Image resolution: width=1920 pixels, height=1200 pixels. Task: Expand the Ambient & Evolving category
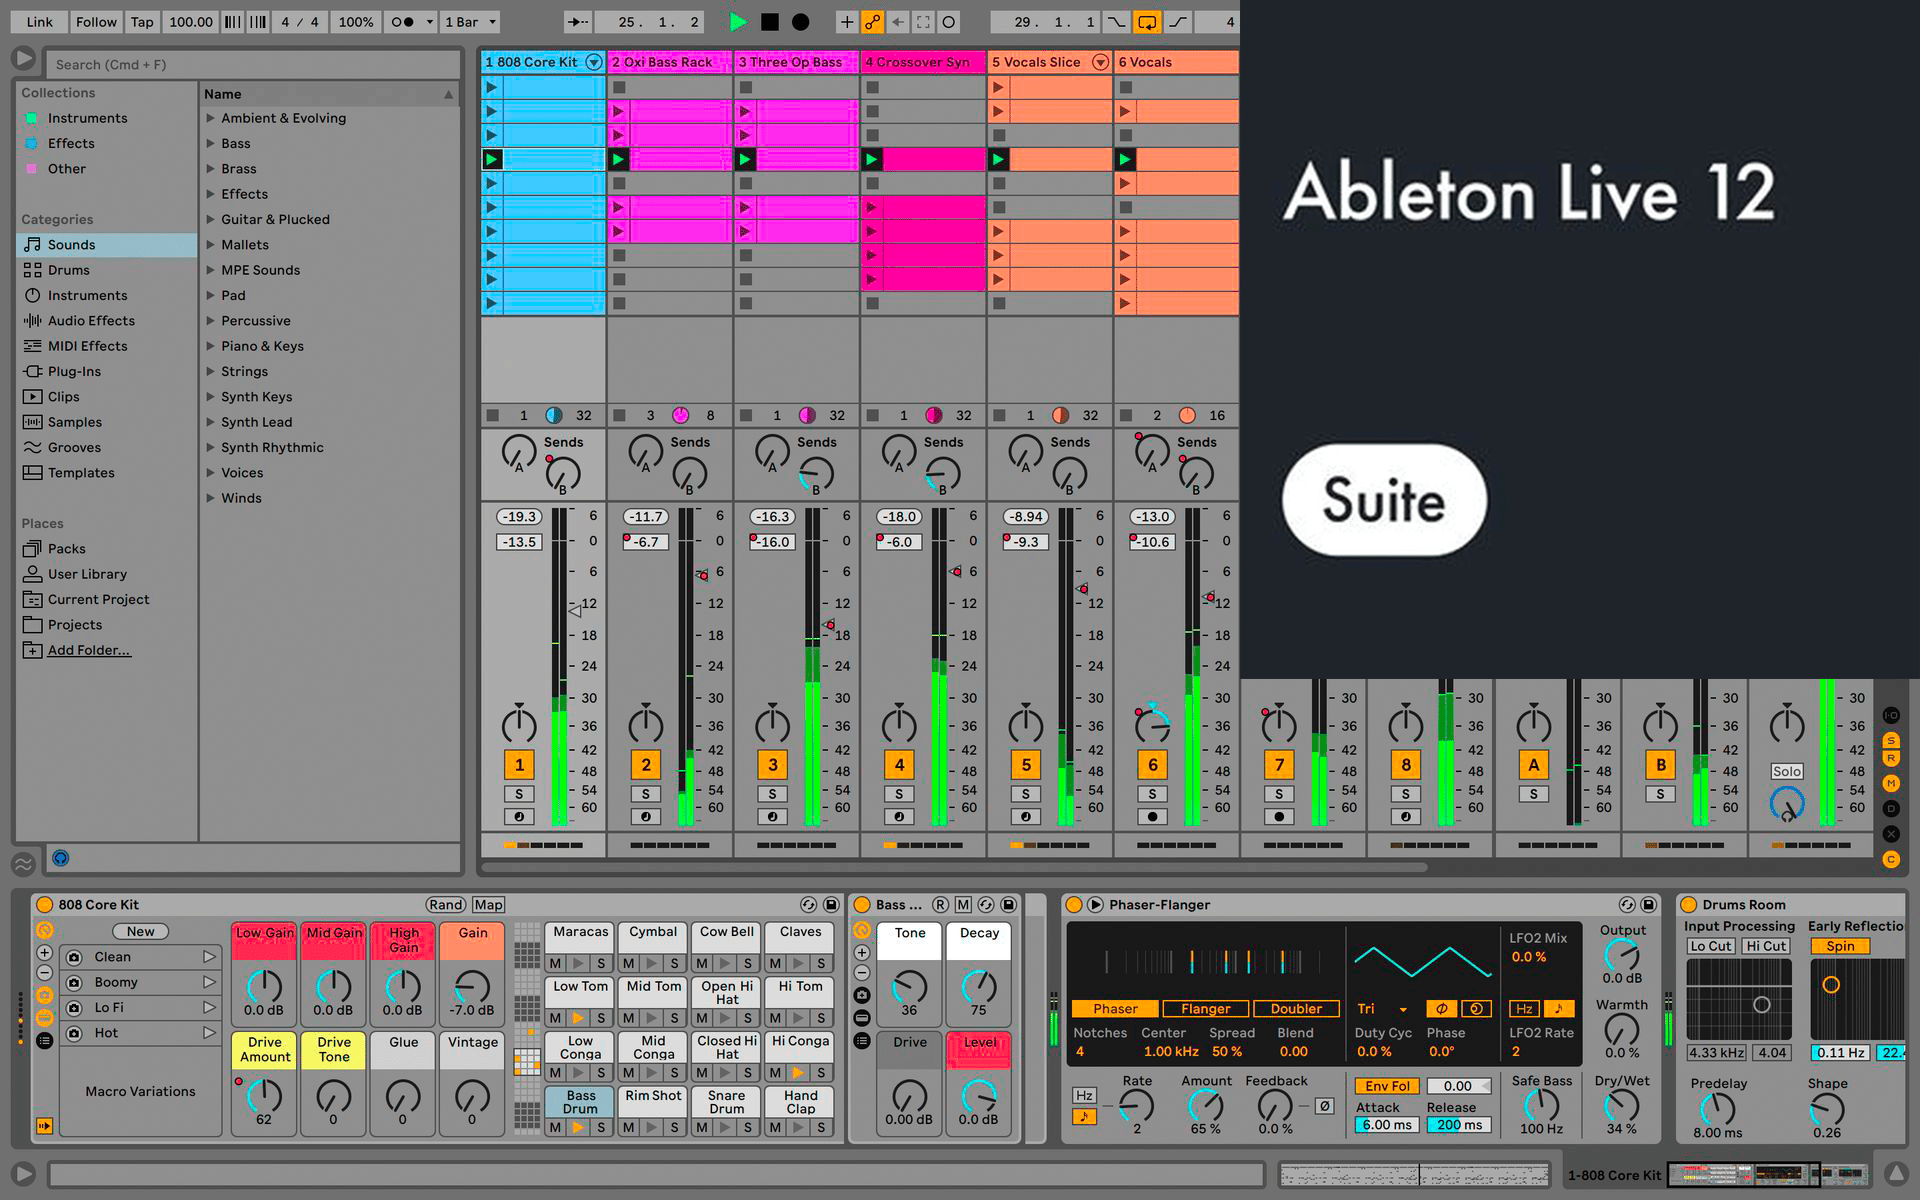point(211,118)
